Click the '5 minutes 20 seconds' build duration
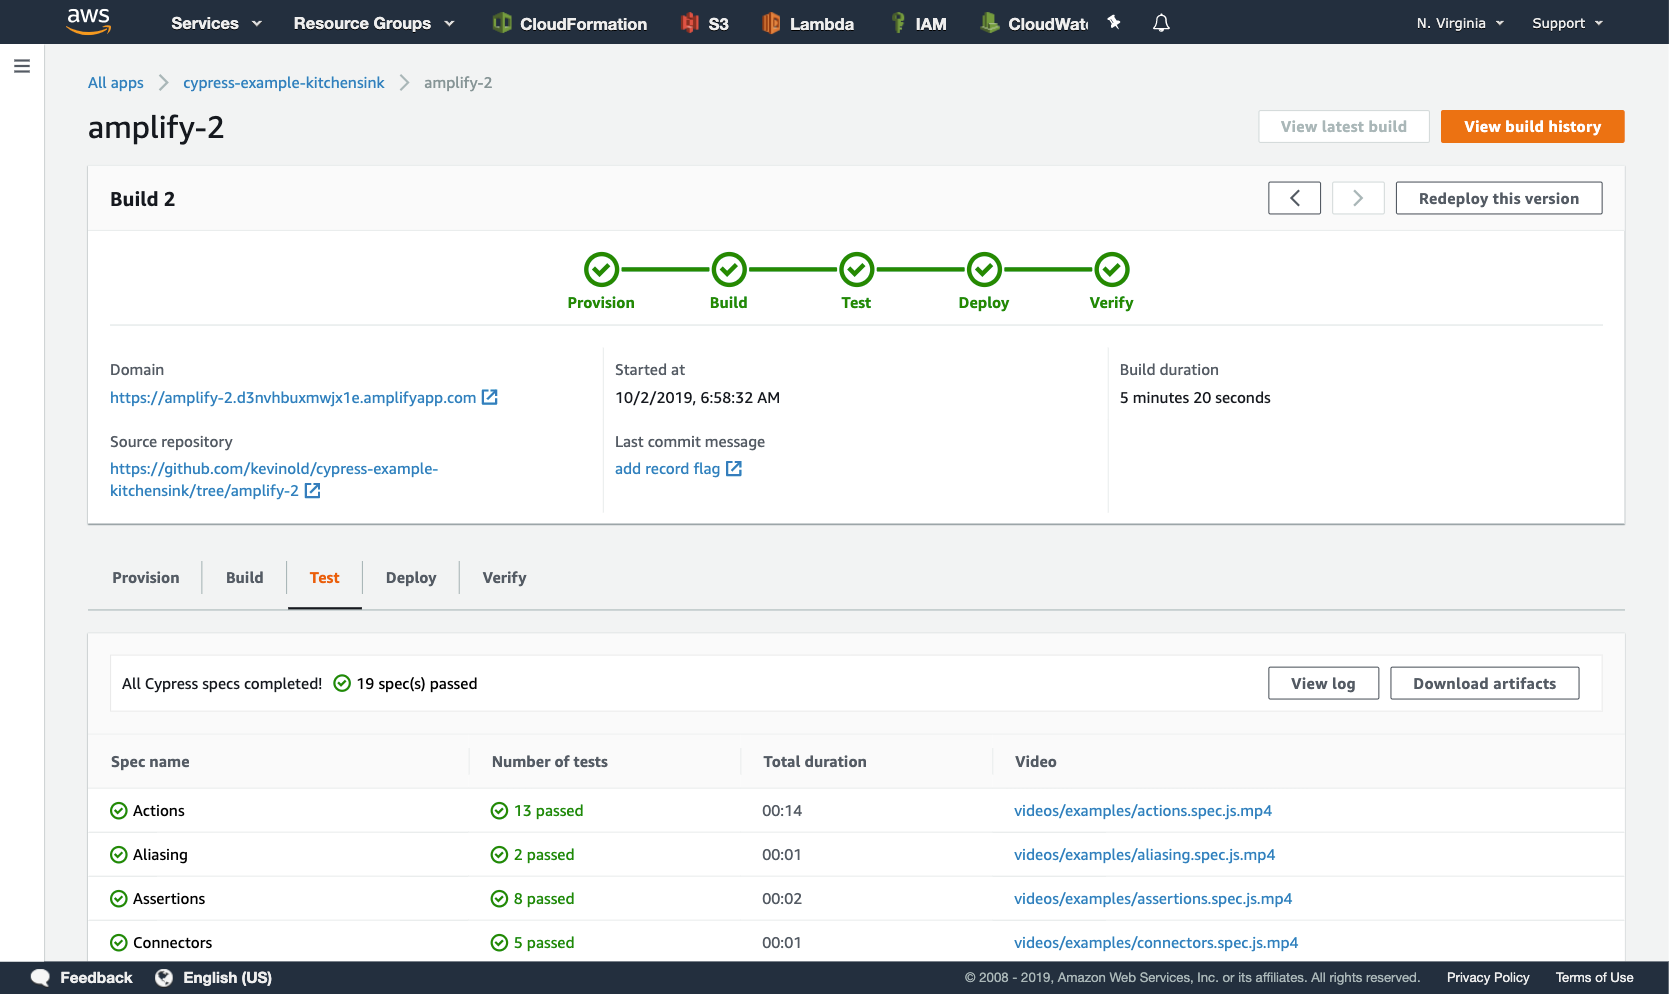The height and width of the screenshot is (994, 1669). tap(1195, 398)
